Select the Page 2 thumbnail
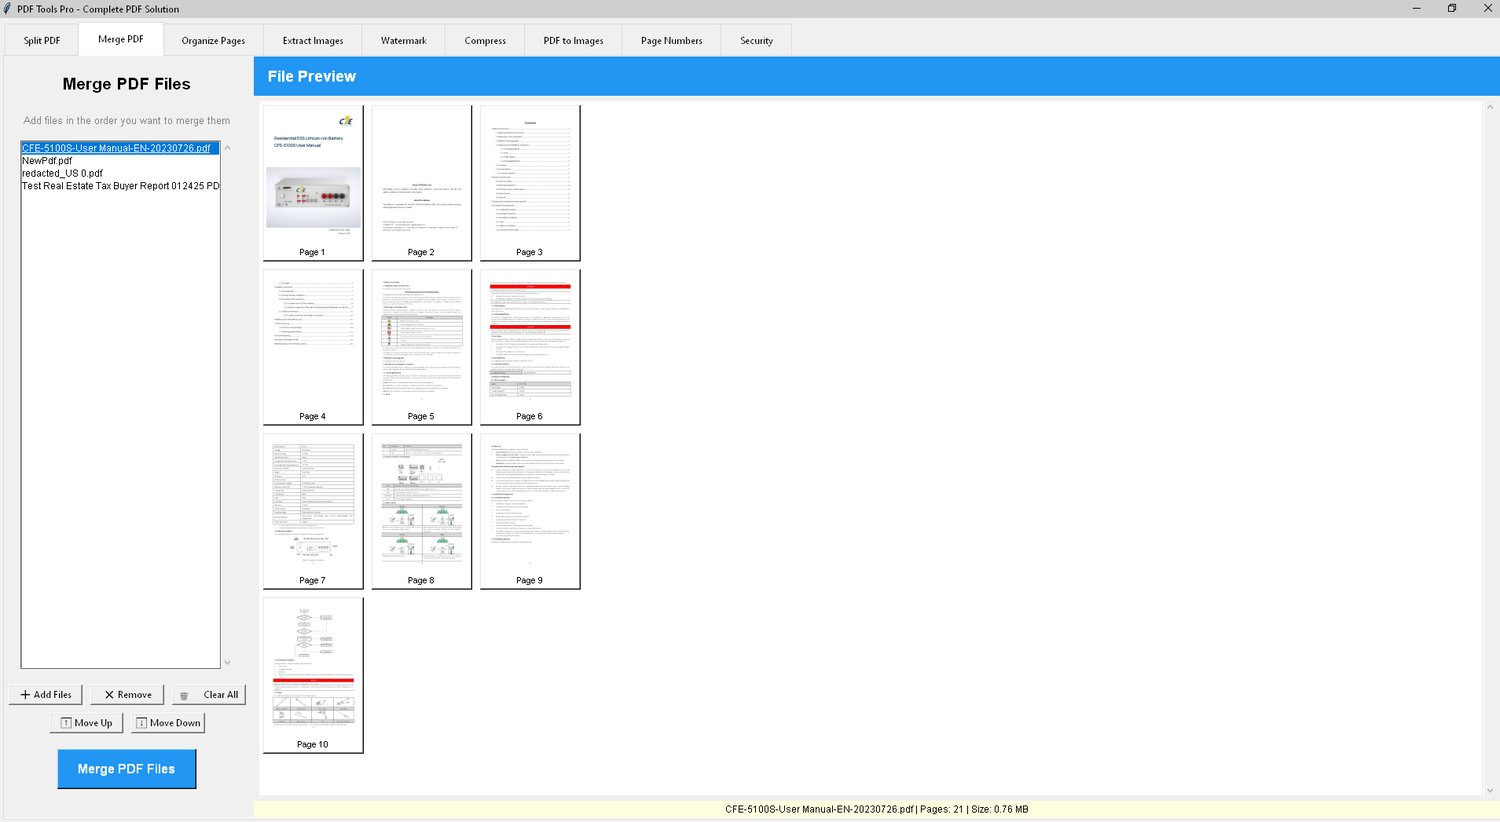The width and height of the screenshot is (1500, 822). pyautogui.click(x=421, y=183)
